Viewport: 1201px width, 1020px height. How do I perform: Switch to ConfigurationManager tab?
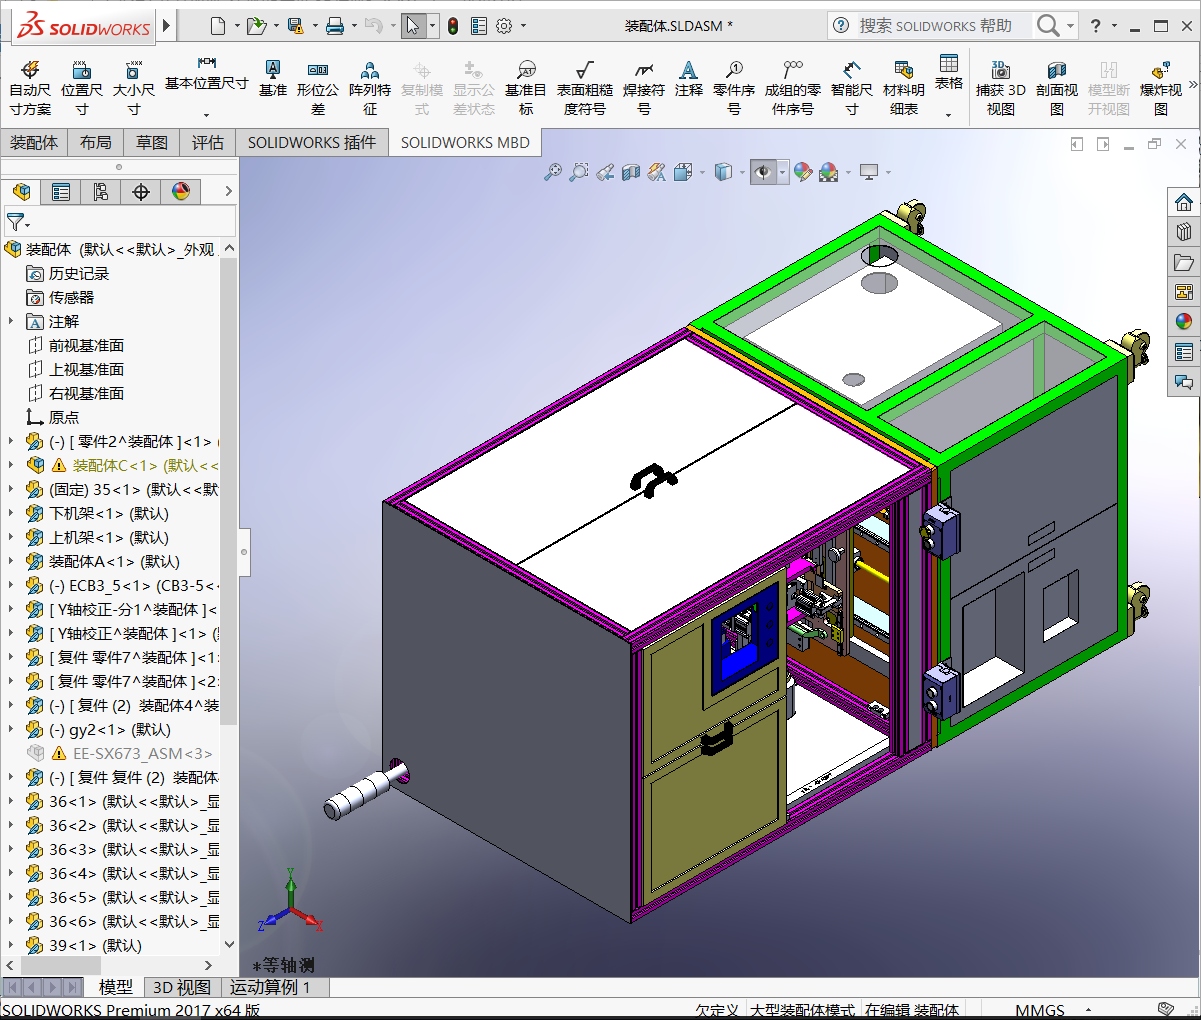pyautogui.click(x=101, y=191)
